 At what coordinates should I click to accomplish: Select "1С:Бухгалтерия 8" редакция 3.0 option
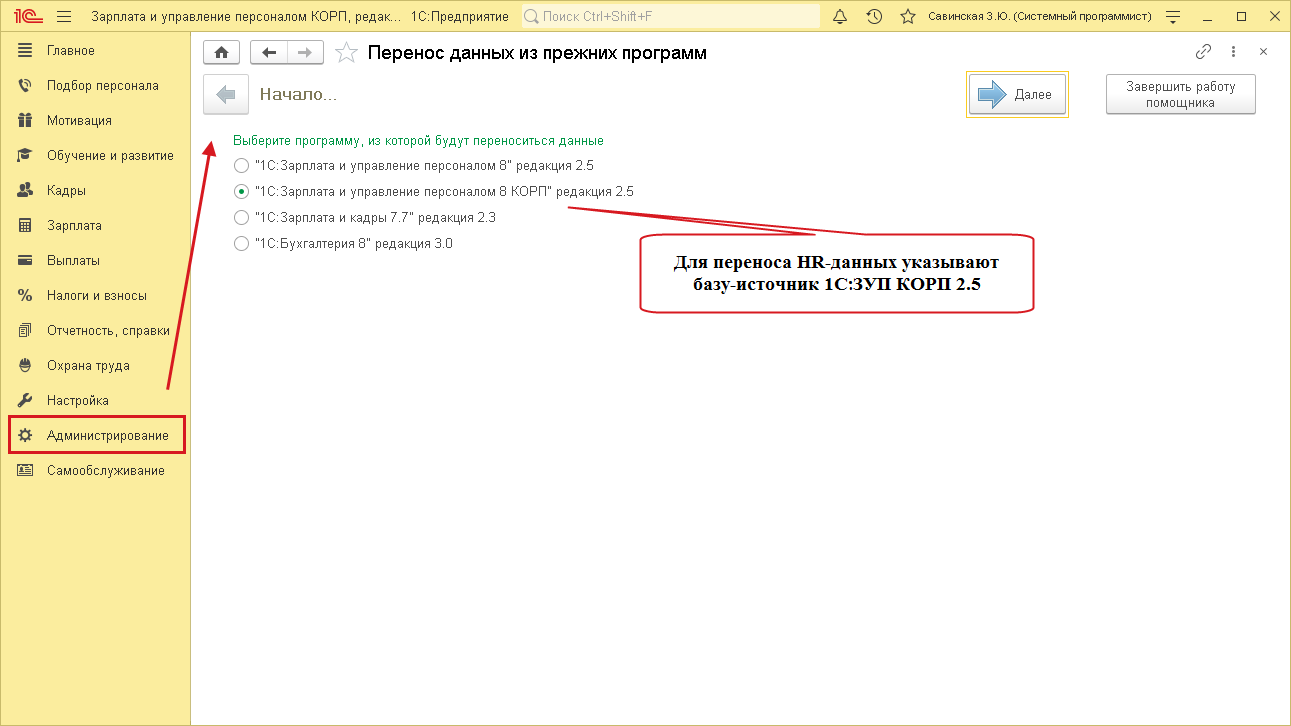(342, 243)
